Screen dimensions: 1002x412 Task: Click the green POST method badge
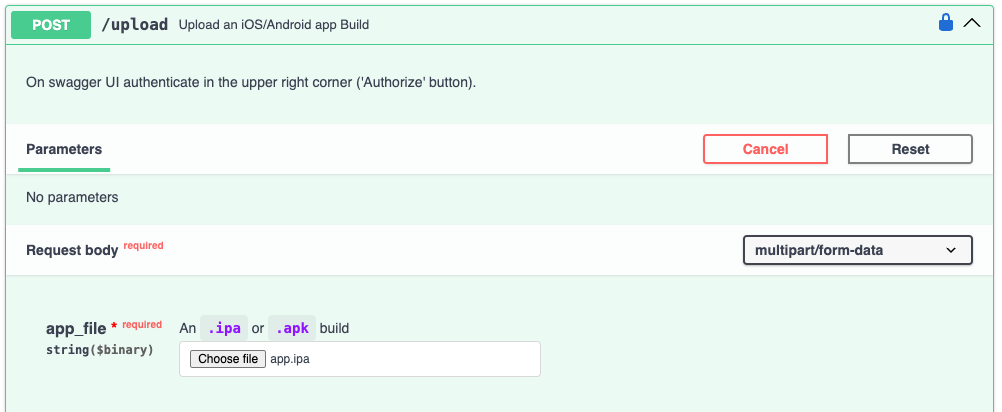(x=51, y=25)
